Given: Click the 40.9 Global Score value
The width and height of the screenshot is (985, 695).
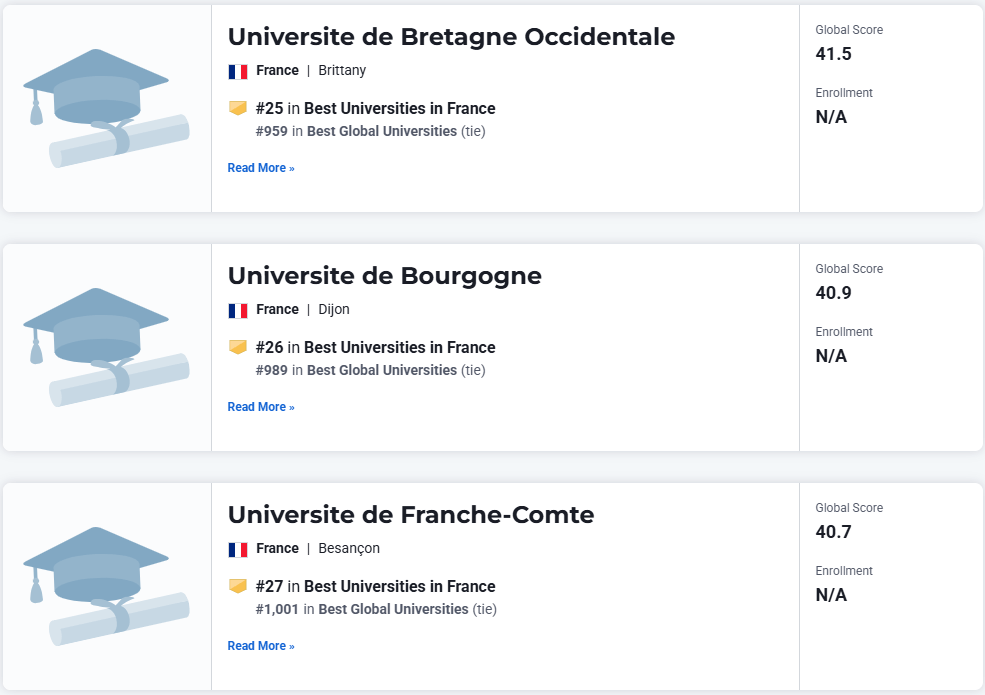Looking at the screenshot, I should 834,293.
